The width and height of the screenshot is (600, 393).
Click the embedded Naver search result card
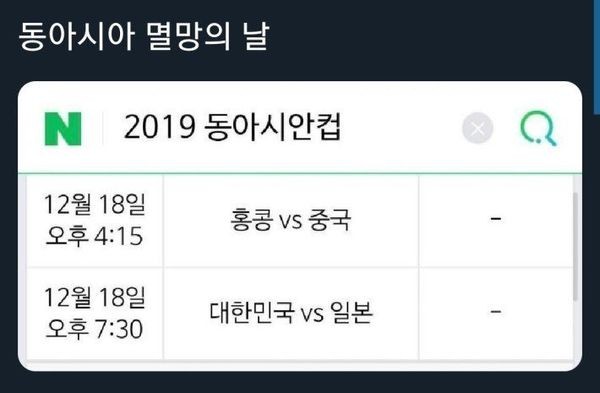tap(300, 226)
